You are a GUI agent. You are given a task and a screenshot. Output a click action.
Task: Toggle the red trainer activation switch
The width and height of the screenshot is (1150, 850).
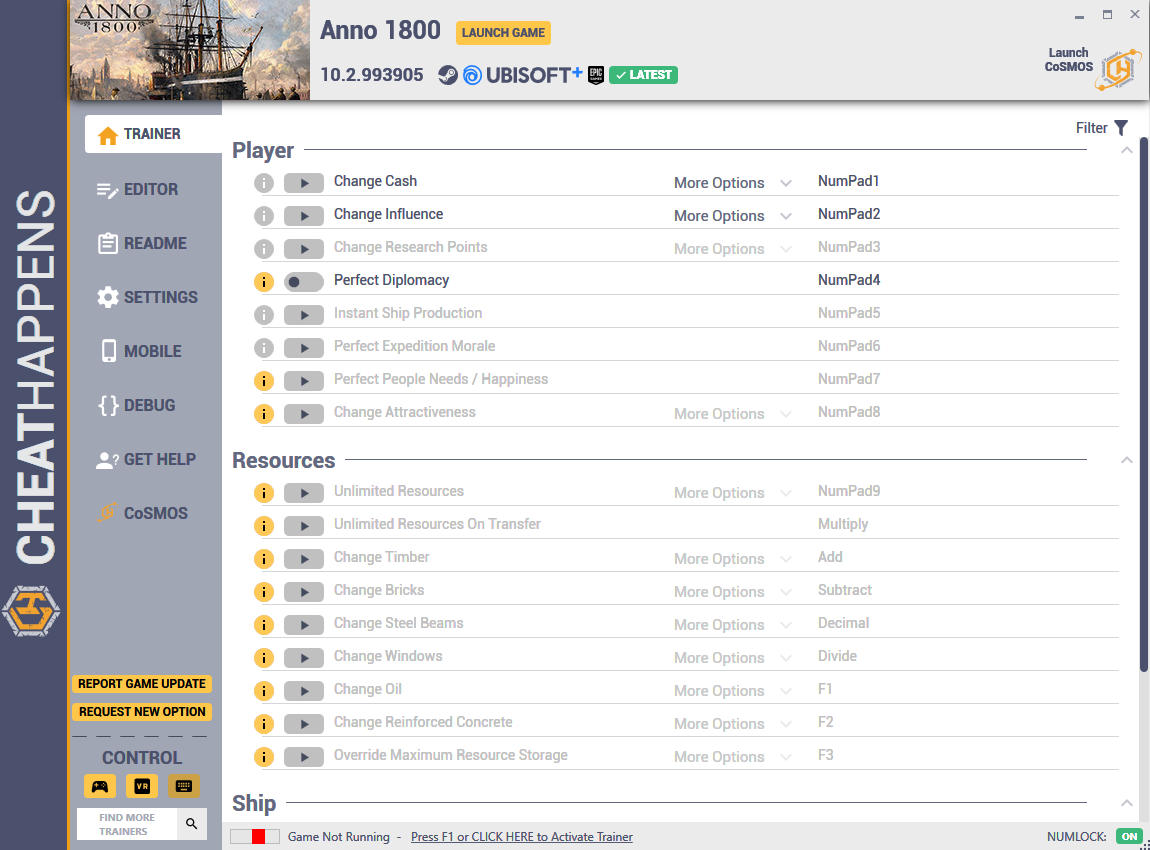pyautogui.click(x=254, y=836)
